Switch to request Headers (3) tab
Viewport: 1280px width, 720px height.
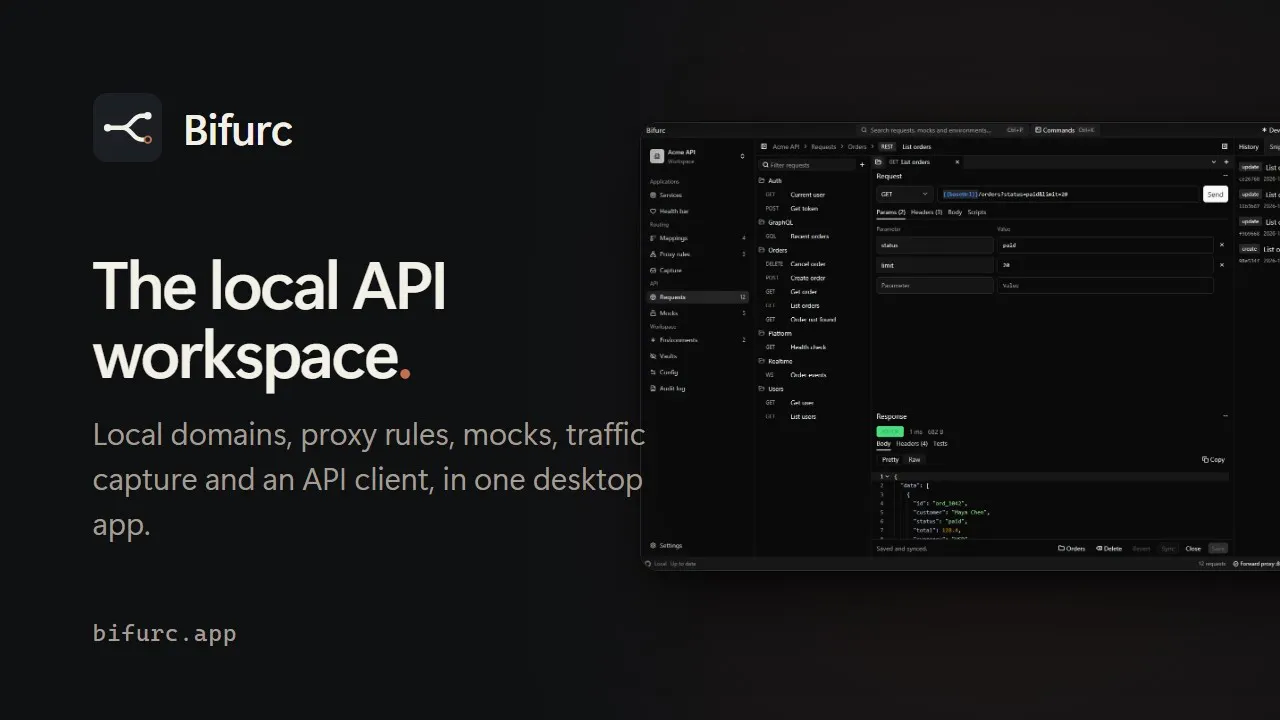point(926,212)
